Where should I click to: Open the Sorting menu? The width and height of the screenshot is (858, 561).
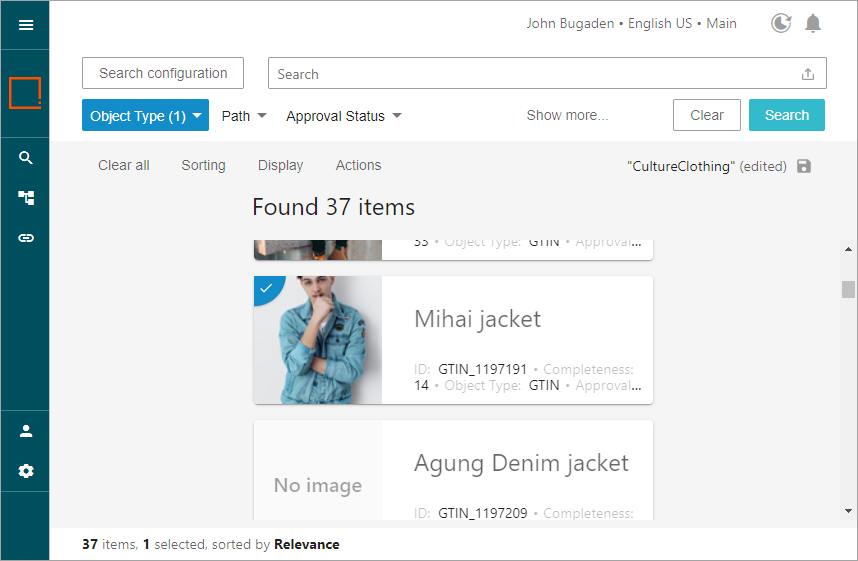pos(203,165)
